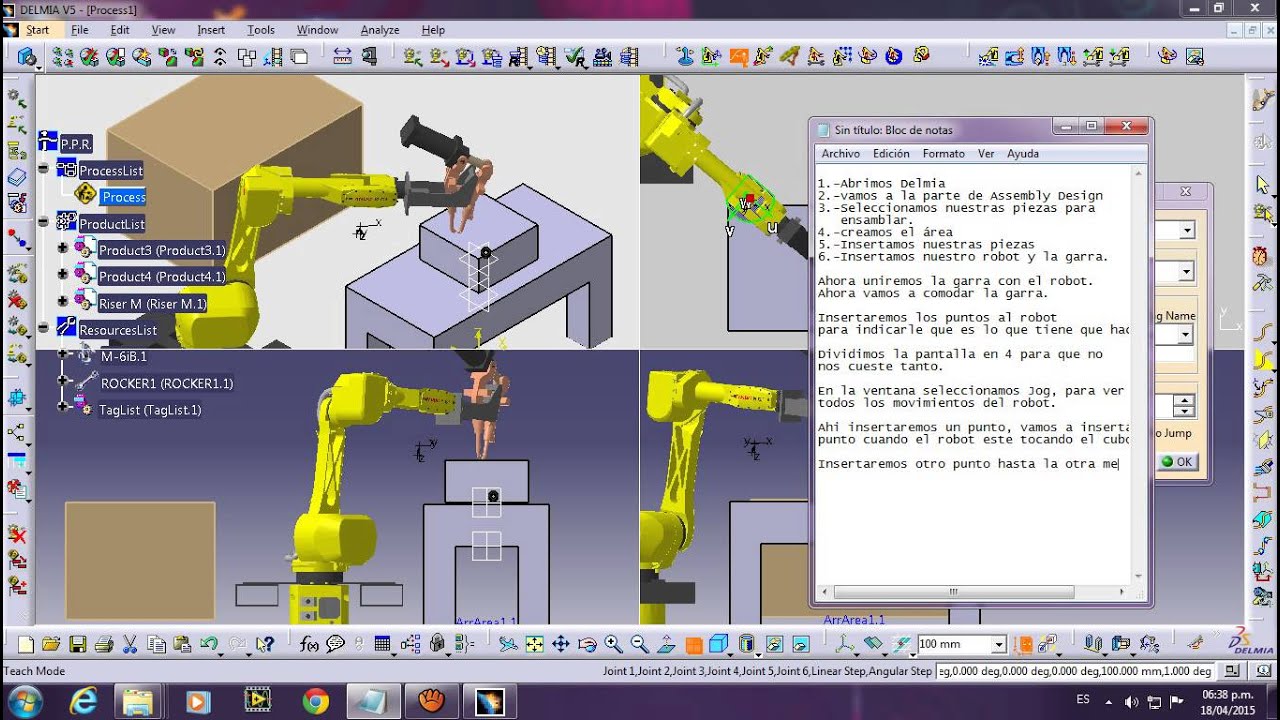Click the spinner arrows in hidden dialog
1280x720 pixels.
pyautogui.click(x=1185, y=406)
